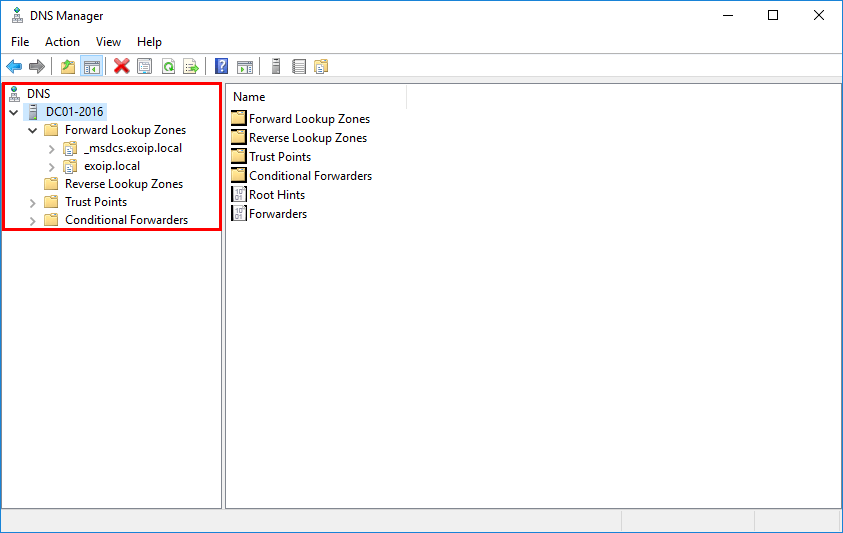Click the Forwarders binary icon

click(x=239, y=213)
